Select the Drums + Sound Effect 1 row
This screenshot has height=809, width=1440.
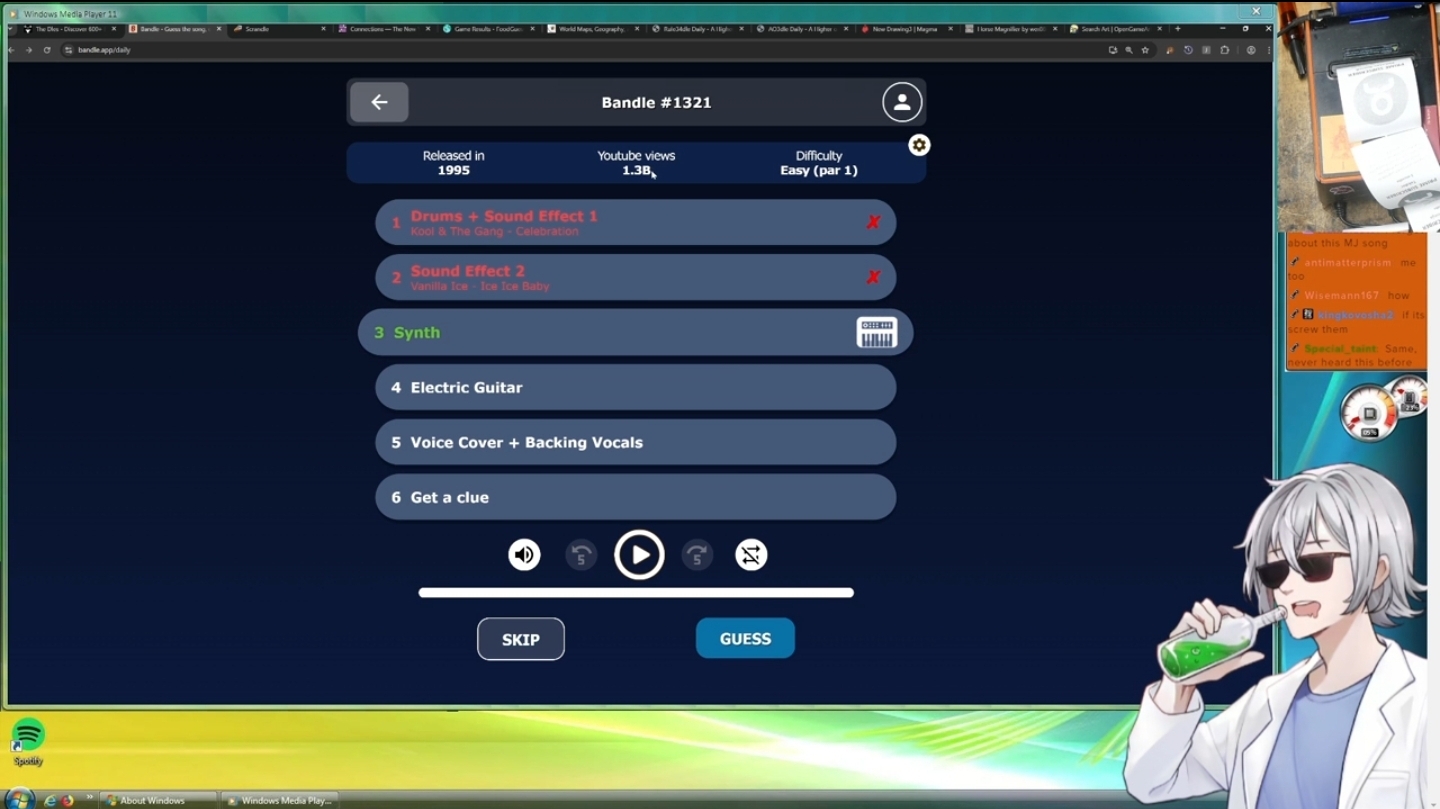tap(636, 222)
